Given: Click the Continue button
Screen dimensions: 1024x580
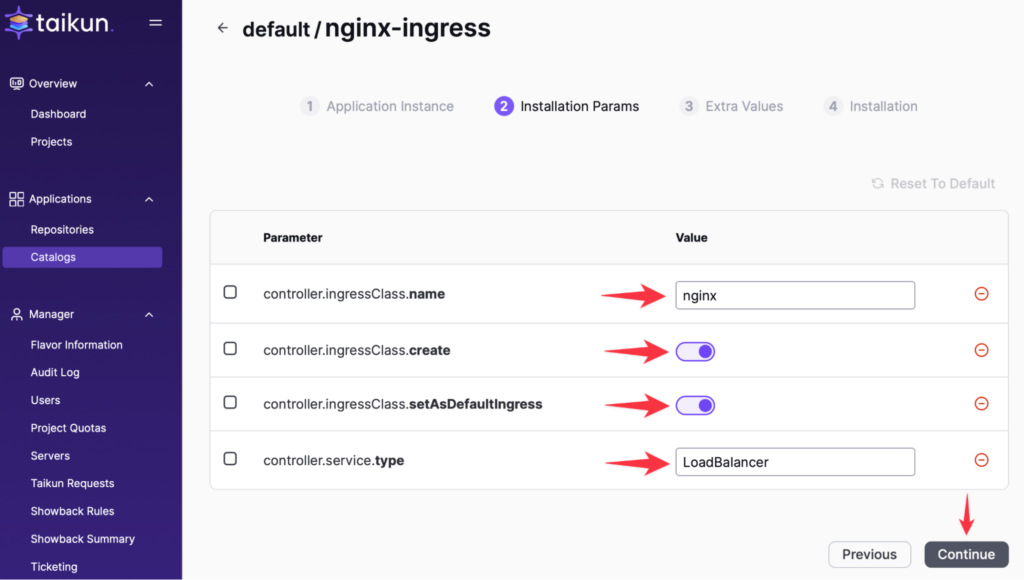Looking at the screenshot, I should click(965, 554).
